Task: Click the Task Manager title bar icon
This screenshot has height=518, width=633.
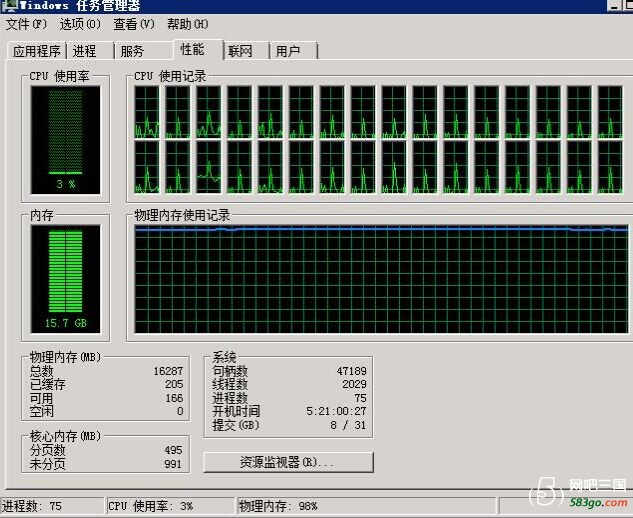Action: pyautogui.click(x=9, y=6)
